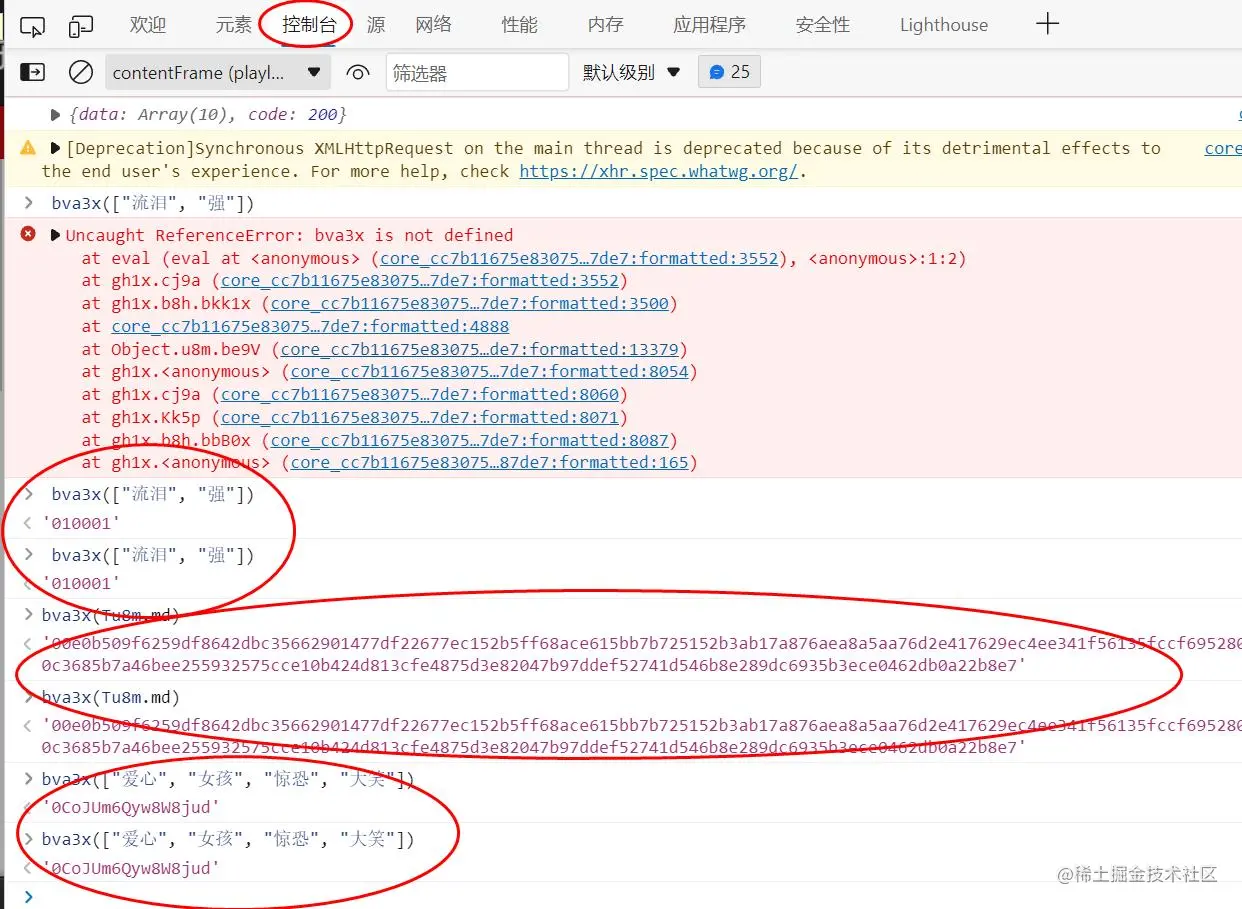Viewport: 1242px width, 909px height.
Task: Clear the console with the ban icon
Action: point(81,71)
